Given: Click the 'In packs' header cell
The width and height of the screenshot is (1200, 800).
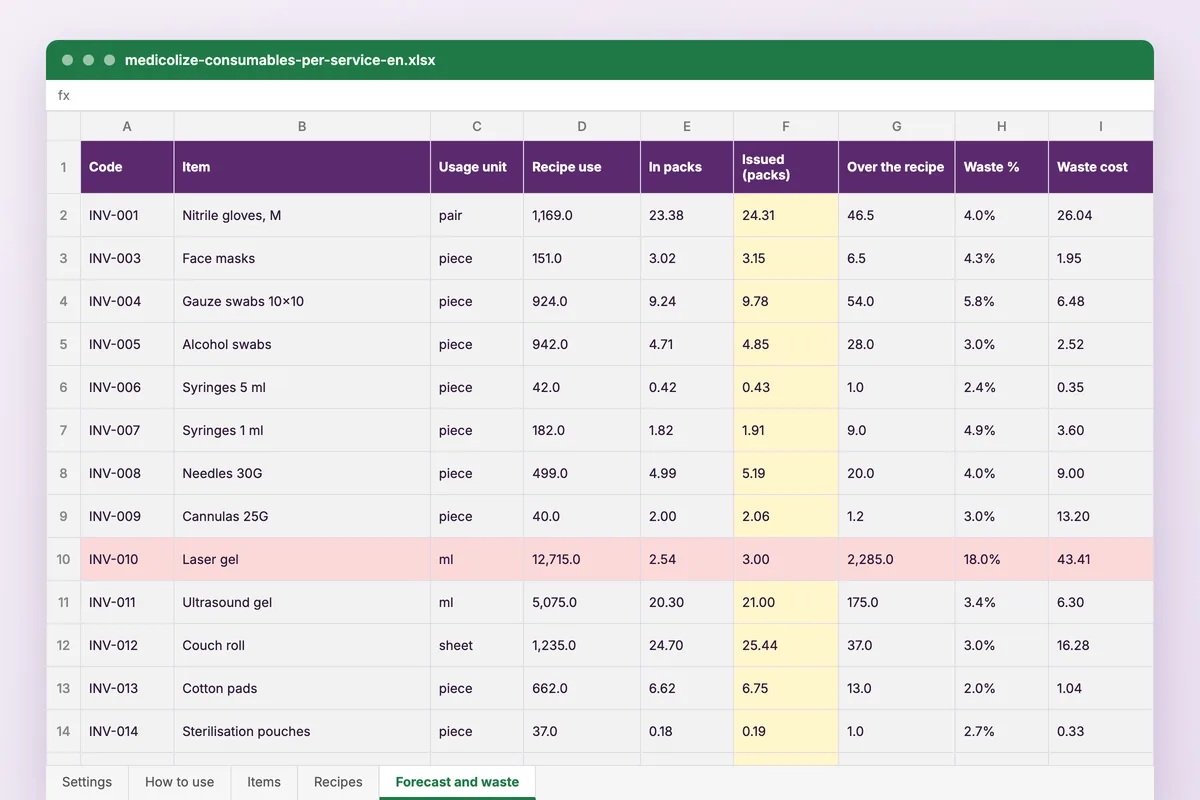Looking at the screenshot, I should pyautogui.click(x=687, y=167).
